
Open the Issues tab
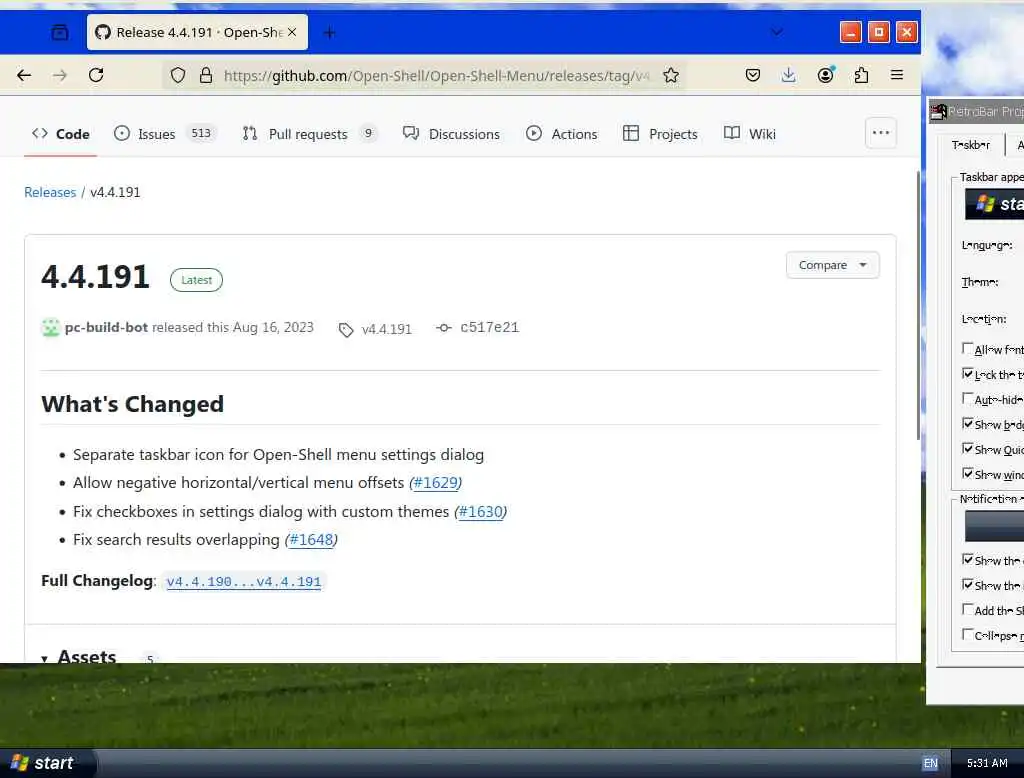coord(164,134)
